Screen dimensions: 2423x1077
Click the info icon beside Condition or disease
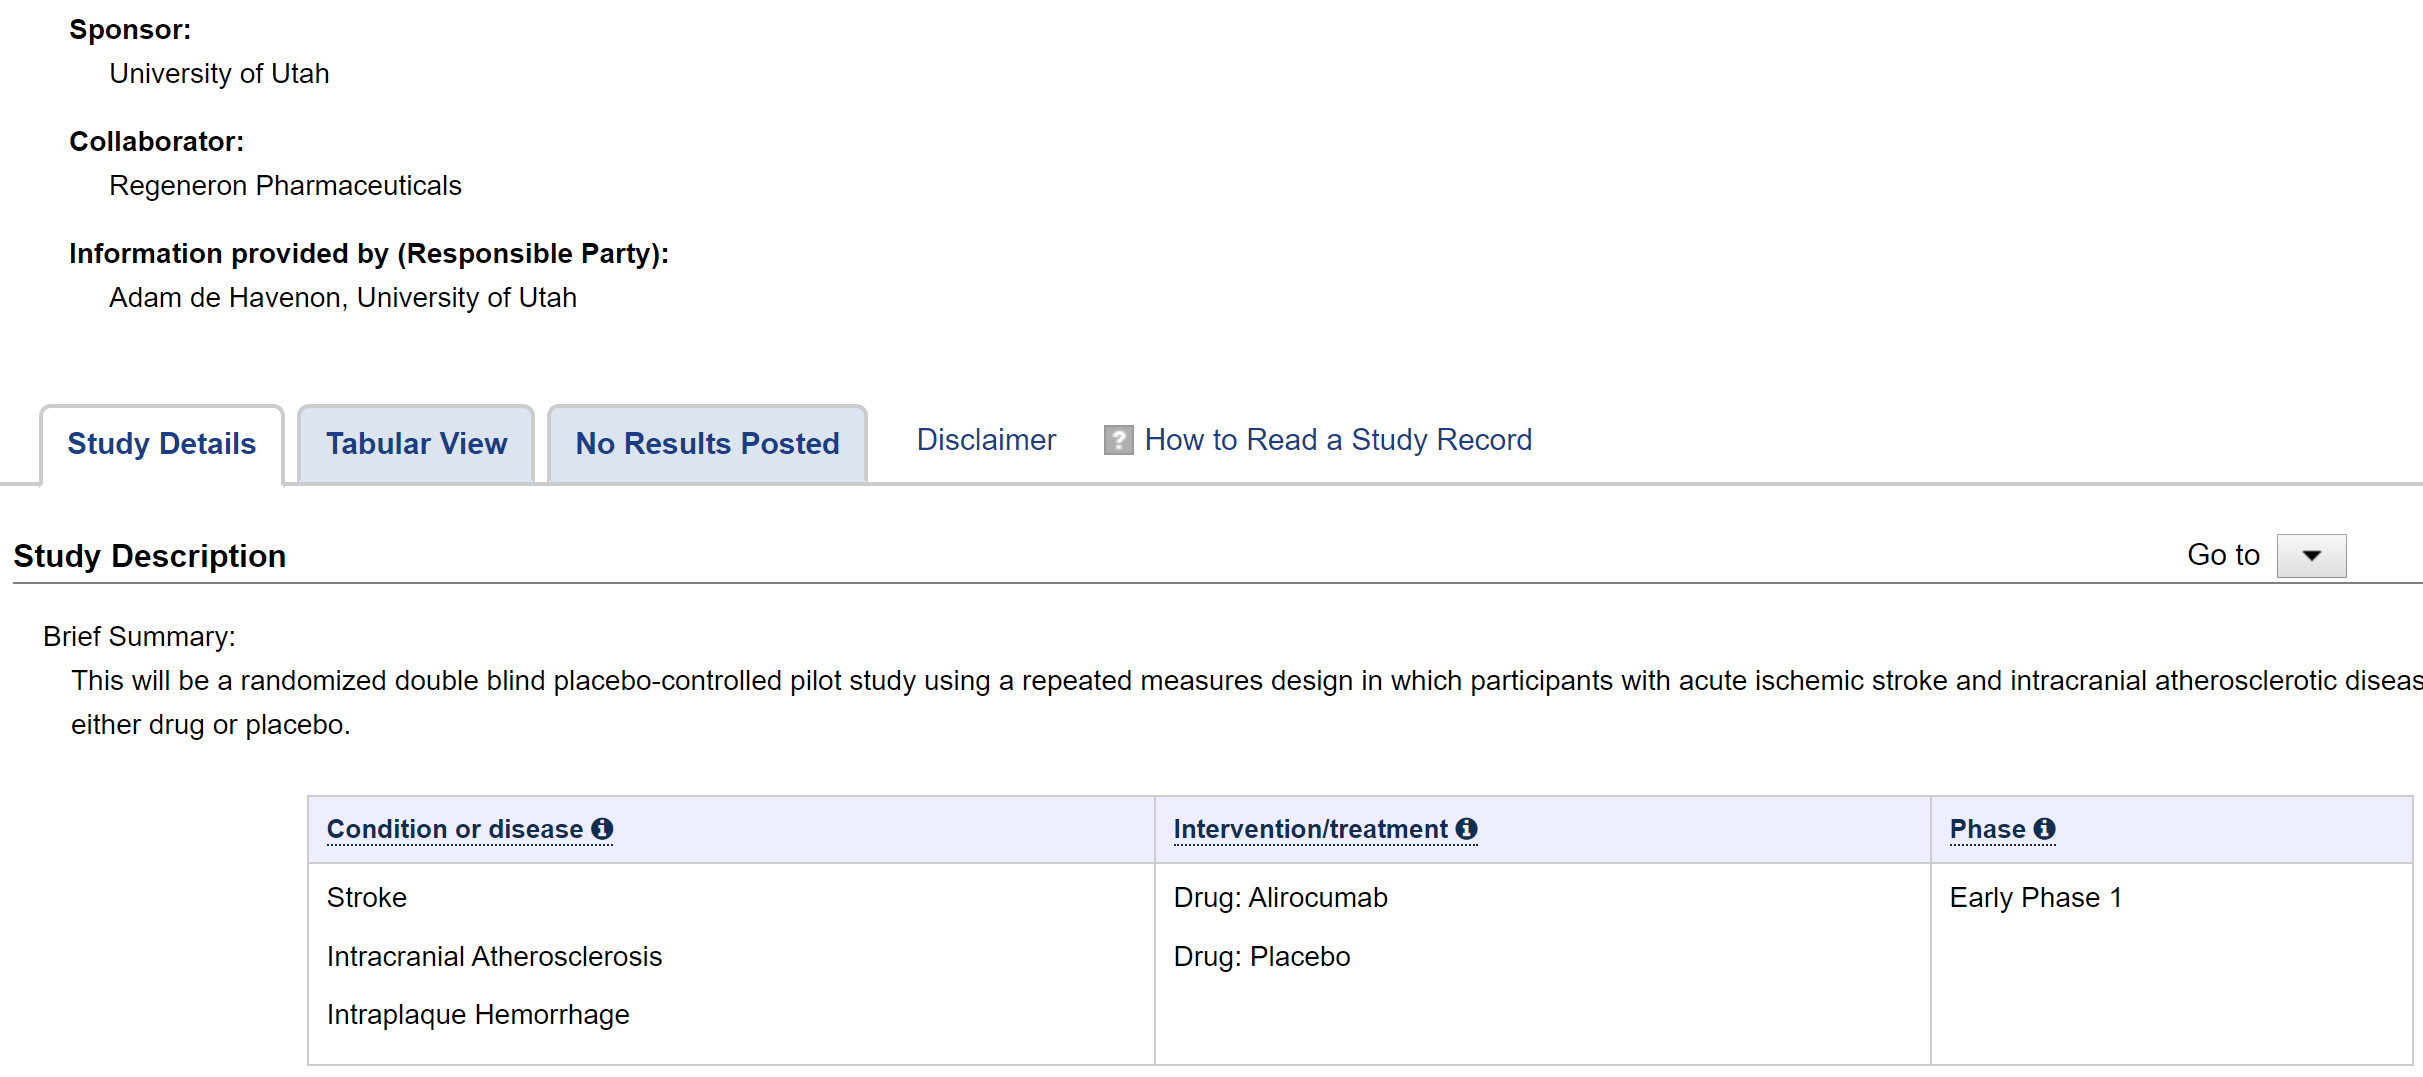tap(602, 829)
